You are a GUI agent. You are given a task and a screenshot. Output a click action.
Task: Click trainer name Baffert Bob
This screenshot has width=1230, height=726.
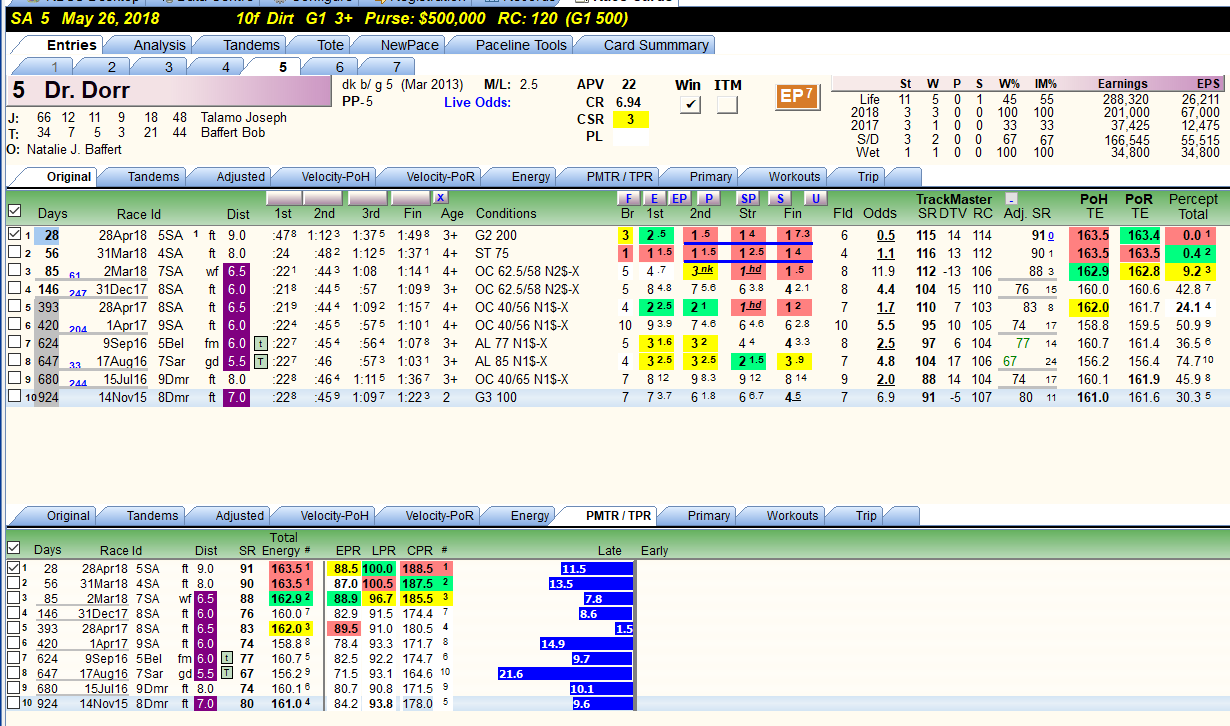[x=233, y=133]
